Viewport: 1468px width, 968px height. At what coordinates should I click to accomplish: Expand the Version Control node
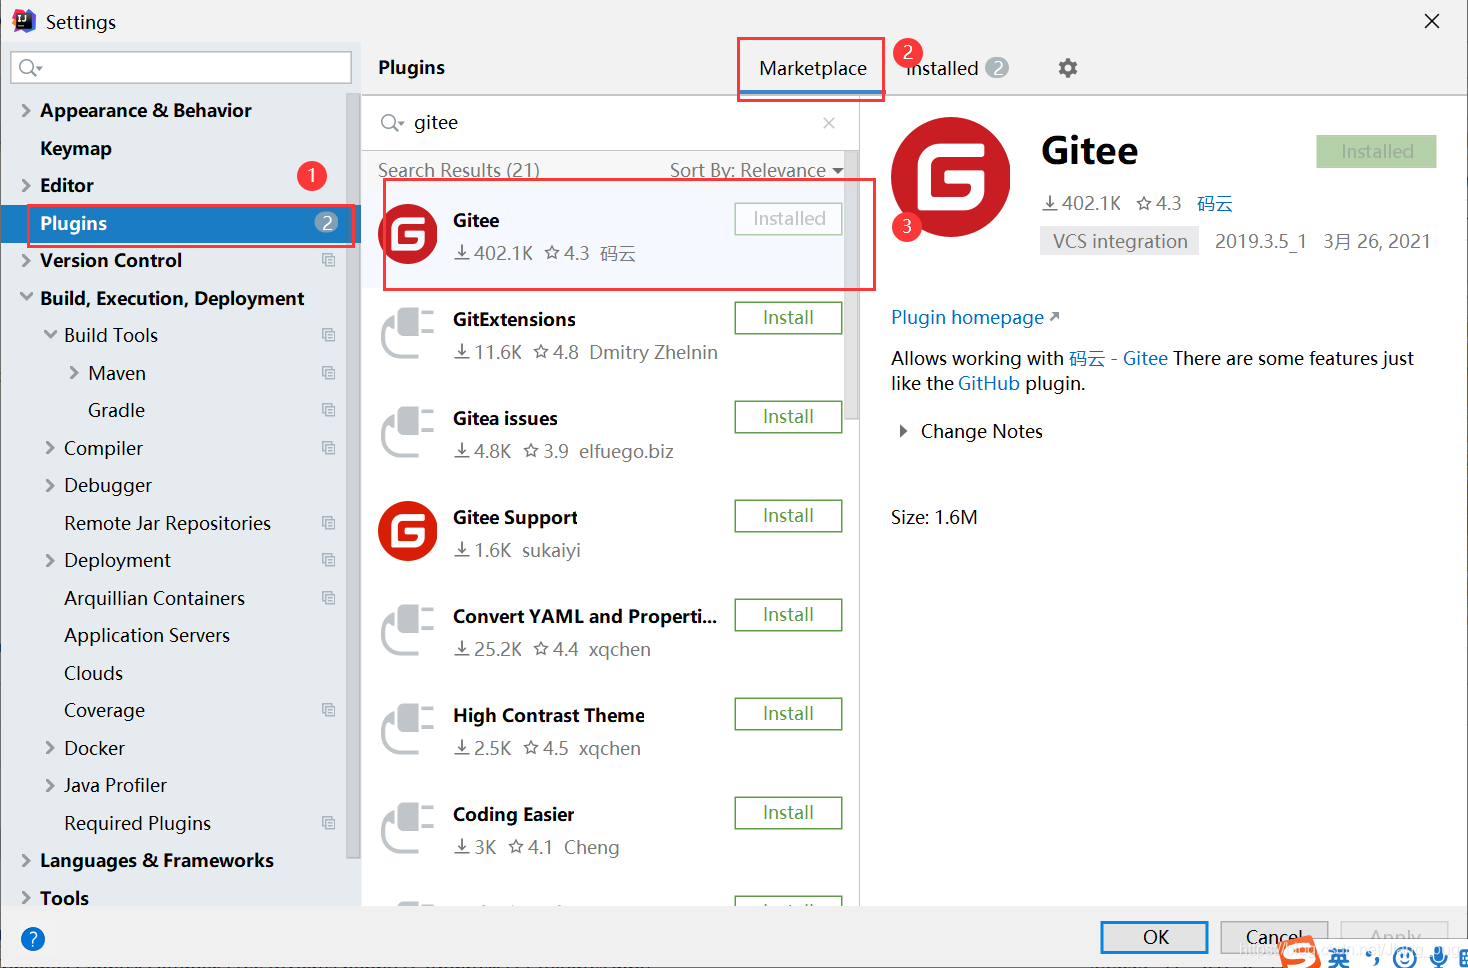pyautogui.click(x=26, y=260)
